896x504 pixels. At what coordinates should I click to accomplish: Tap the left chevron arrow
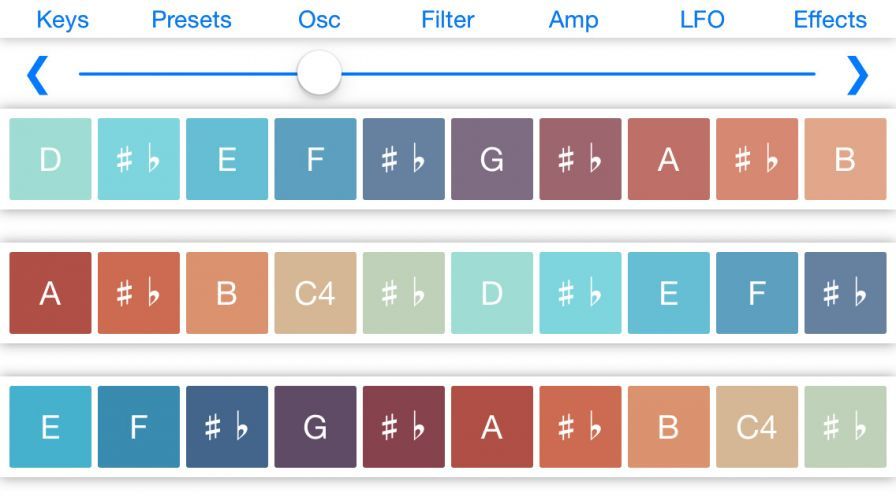point(37,75)
